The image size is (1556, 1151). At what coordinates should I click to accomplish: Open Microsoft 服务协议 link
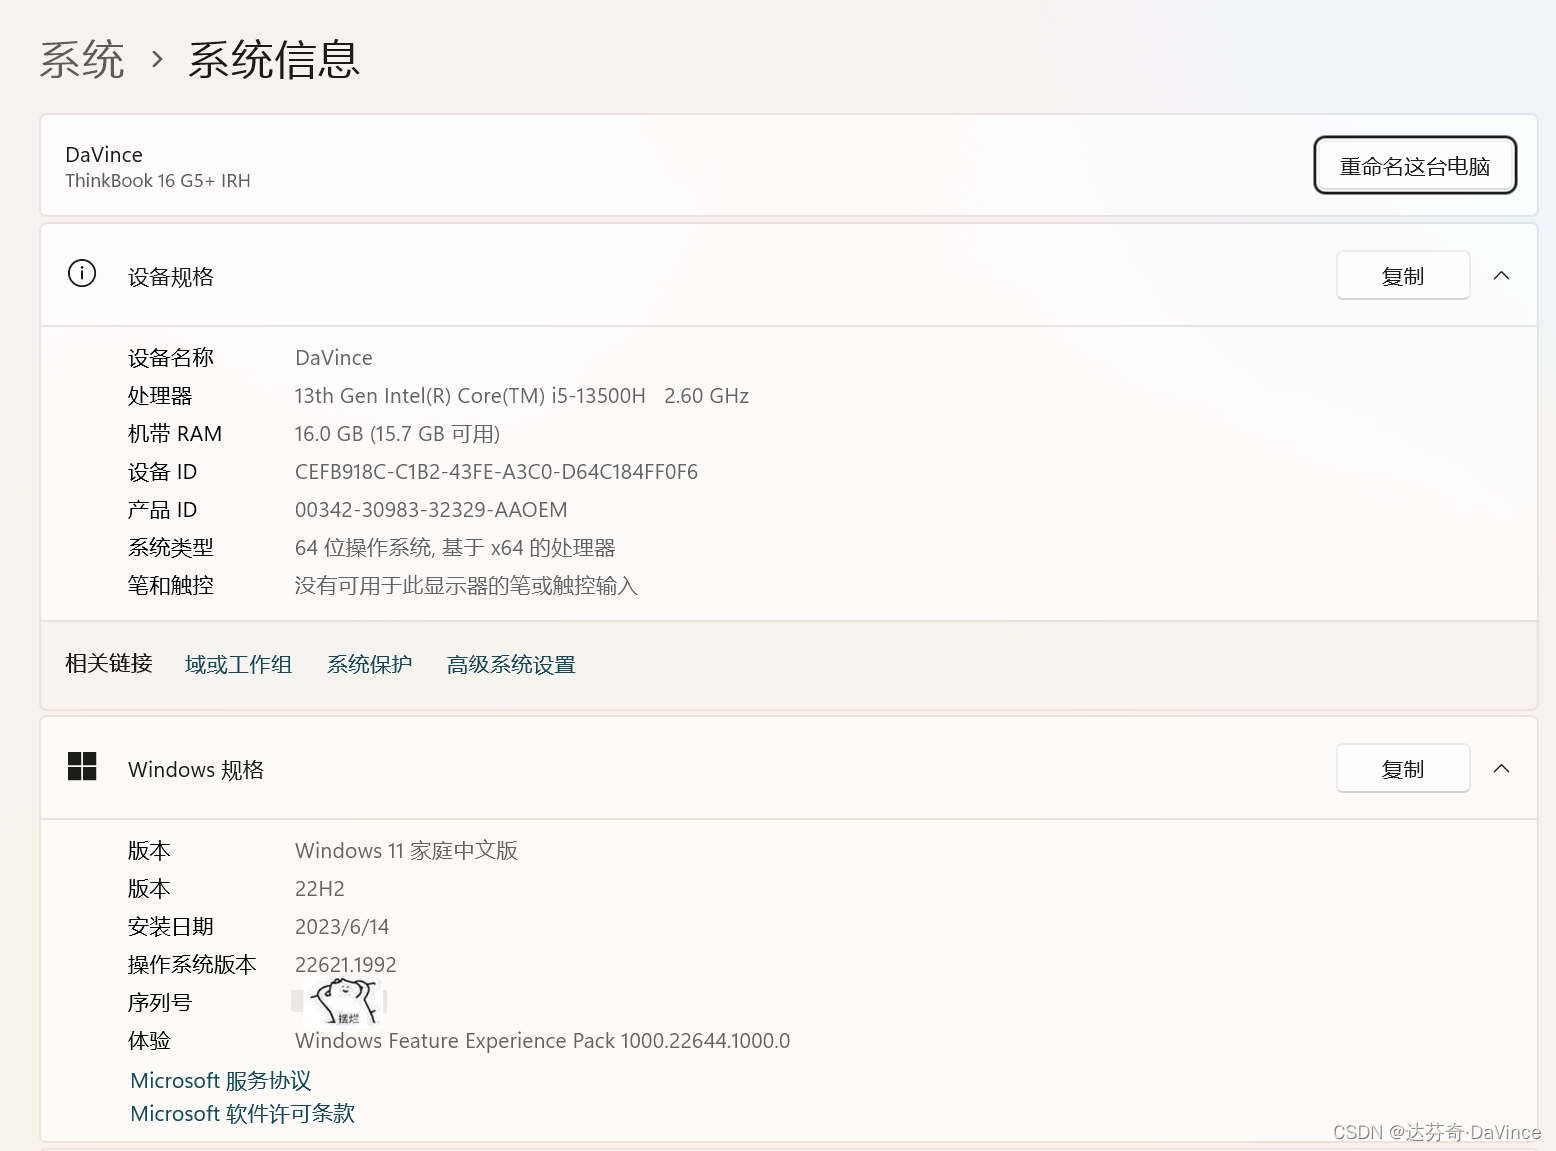221,1080
